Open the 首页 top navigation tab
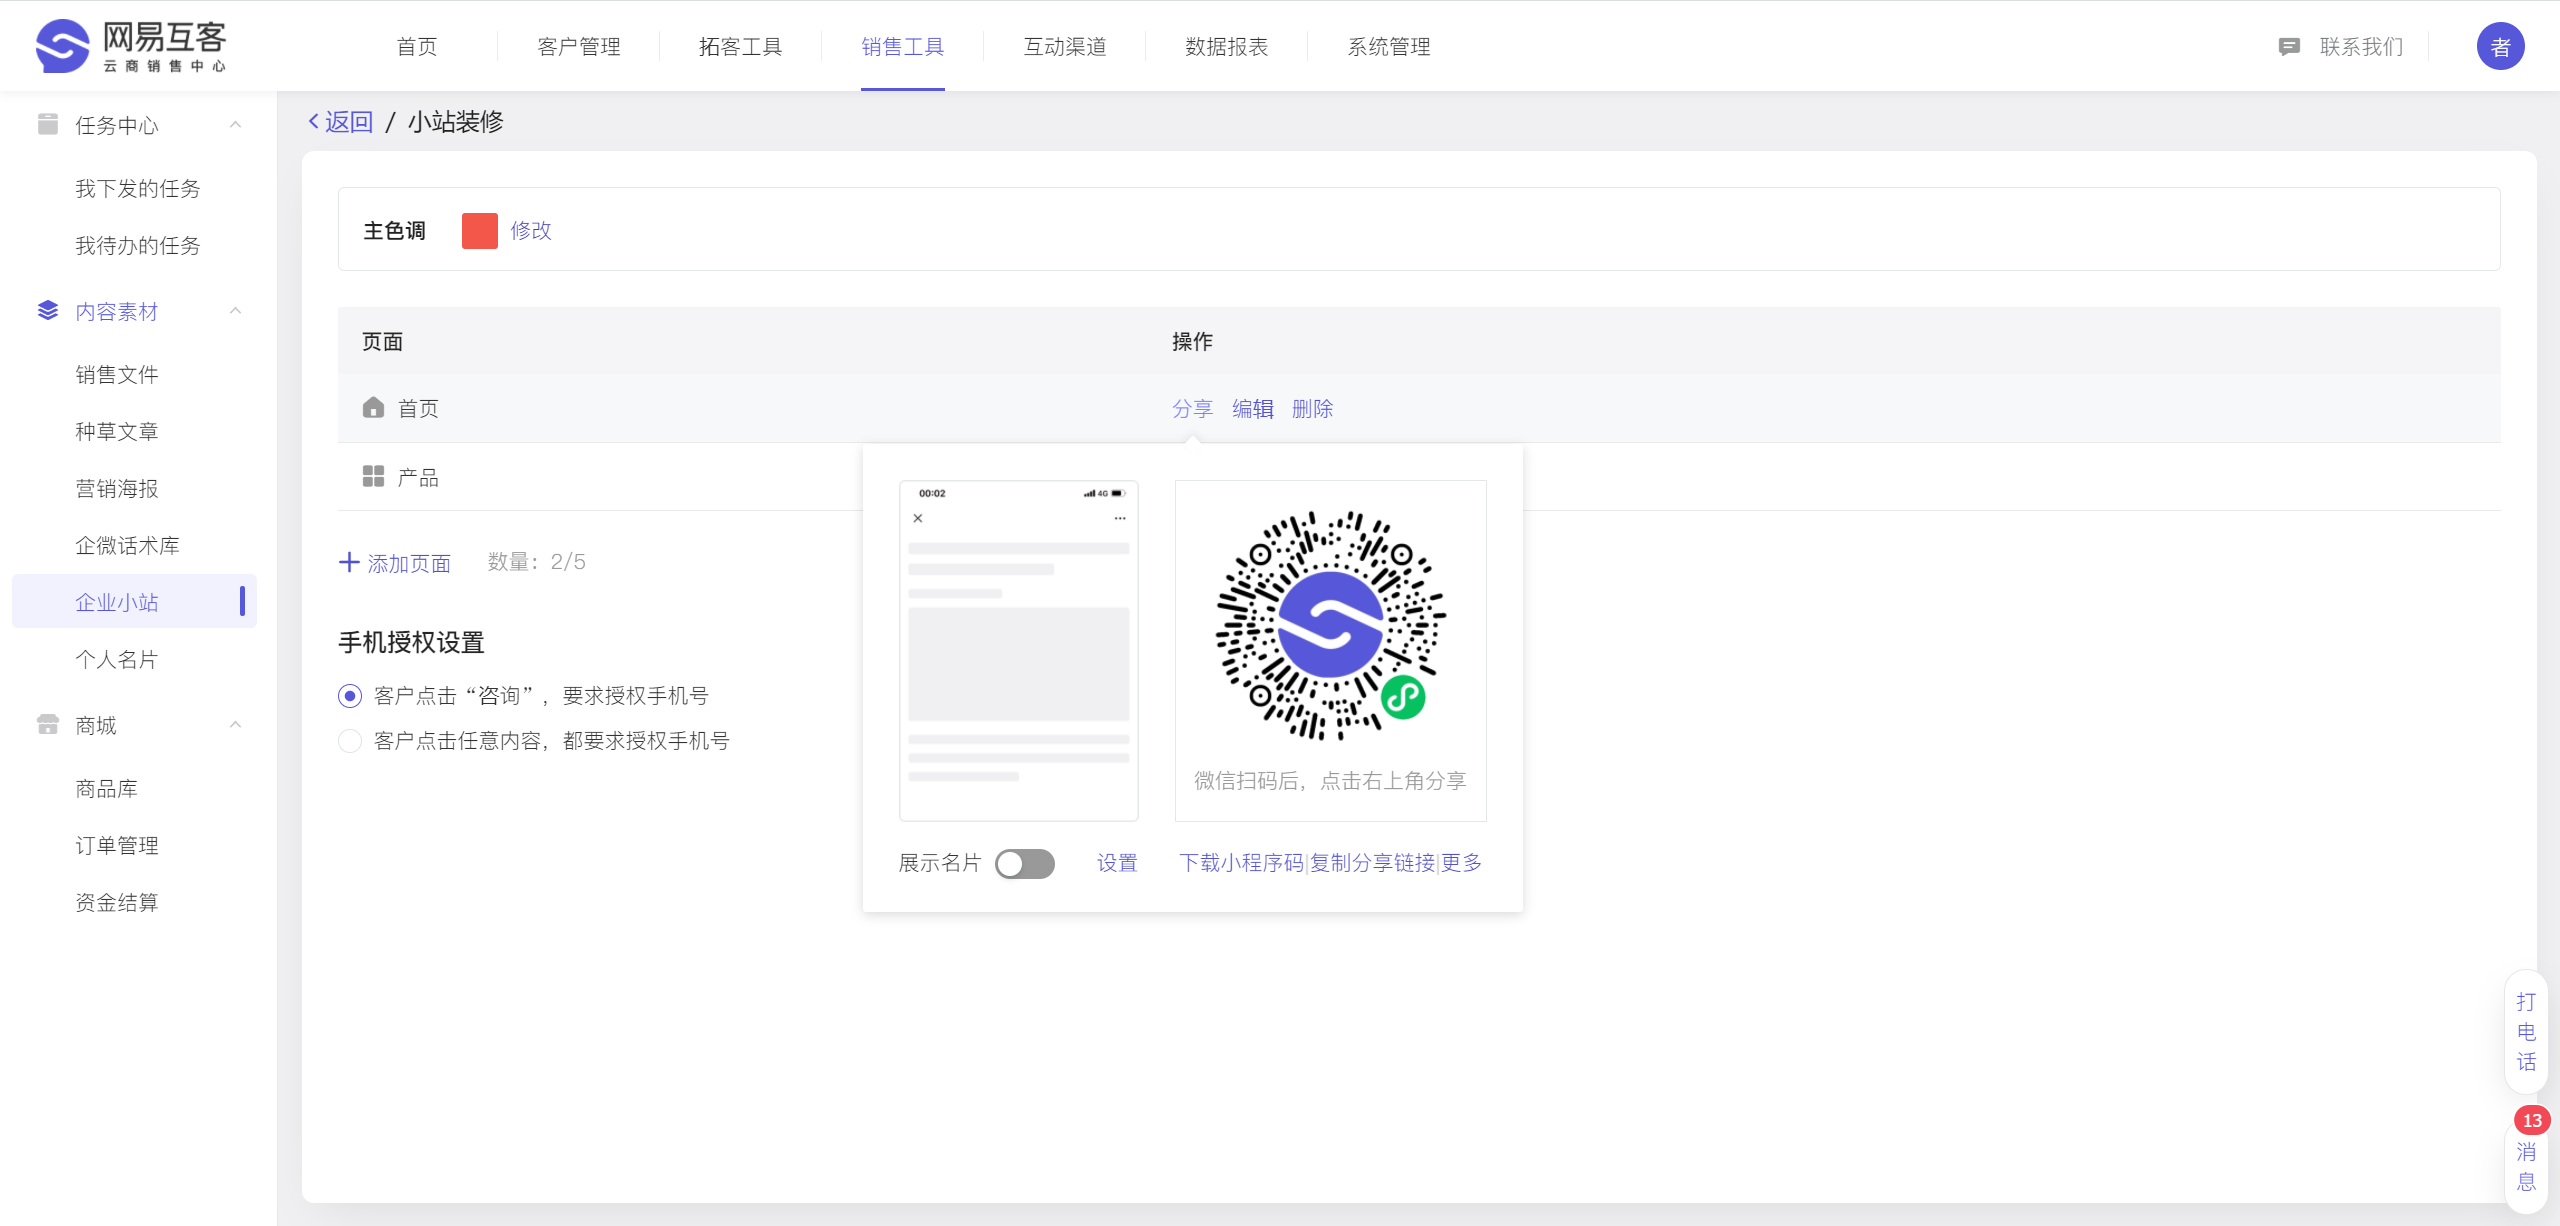 [x=417, y=46]
